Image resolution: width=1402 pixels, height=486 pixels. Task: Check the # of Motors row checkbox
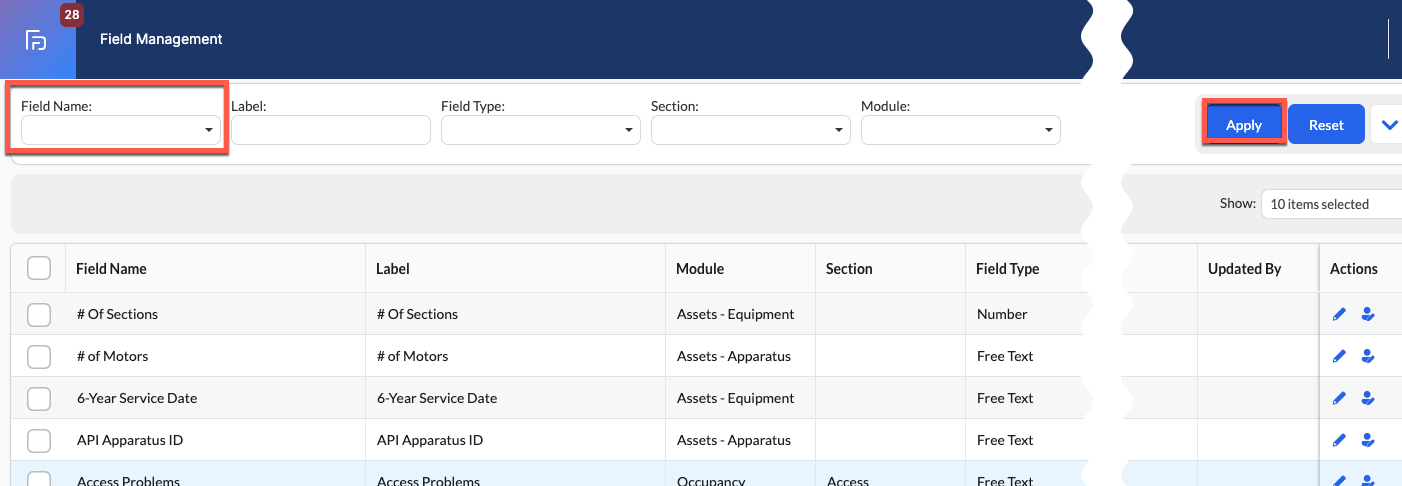pyautogui.click(x=39, y=356)
